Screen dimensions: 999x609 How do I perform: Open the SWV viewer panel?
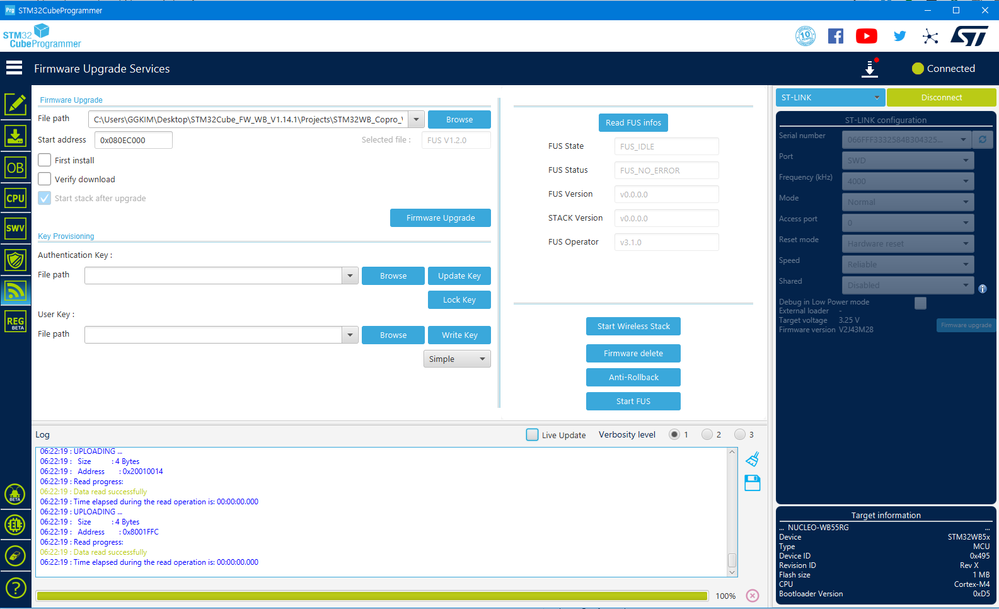click(x=15, y=228)
